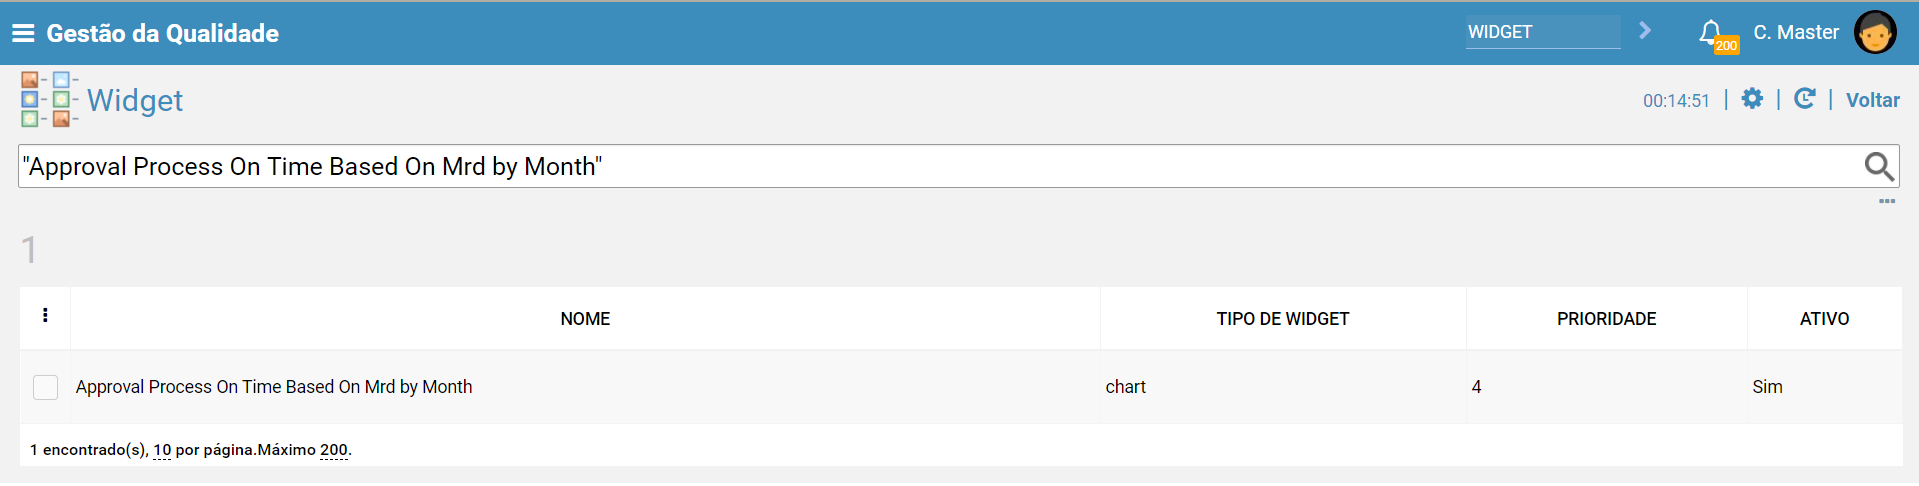Open the hamburger navigation menu

23,33
